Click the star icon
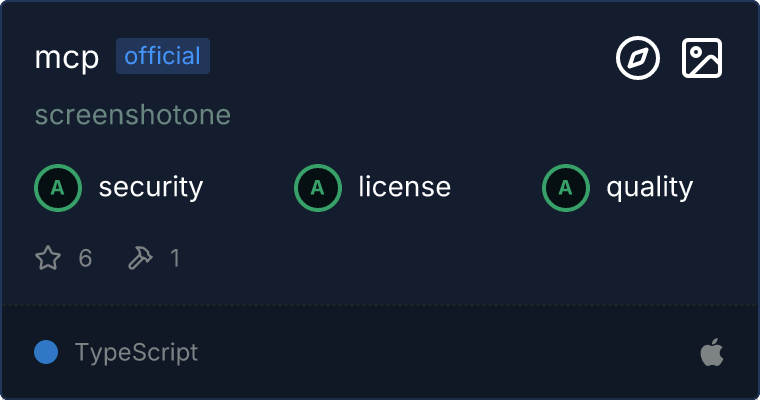This screenshot has width=760, height=400. [x=48, y=259]
